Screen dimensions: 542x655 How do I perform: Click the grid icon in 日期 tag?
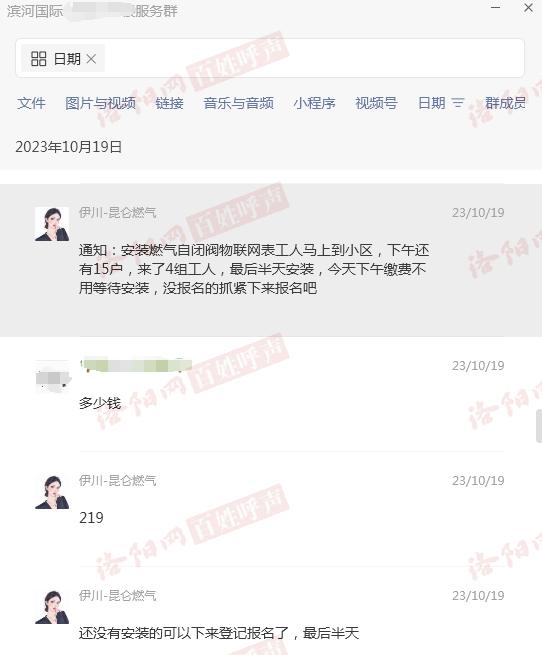(x=38, y=59)
